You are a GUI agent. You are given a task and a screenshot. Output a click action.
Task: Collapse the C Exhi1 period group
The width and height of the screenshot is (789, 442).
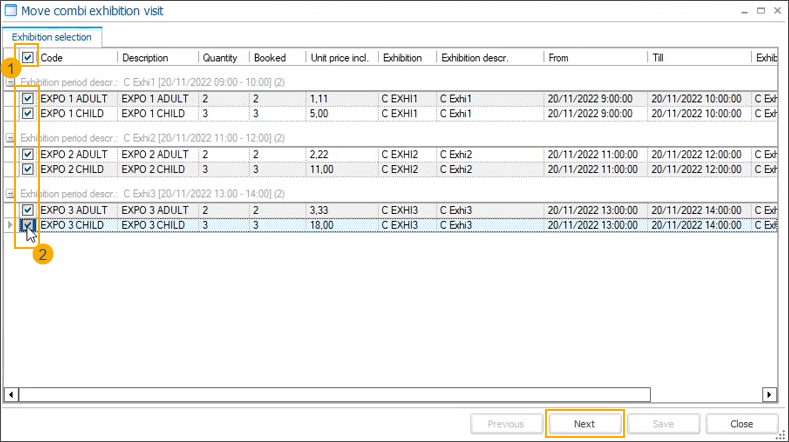[x=10, y=82]
